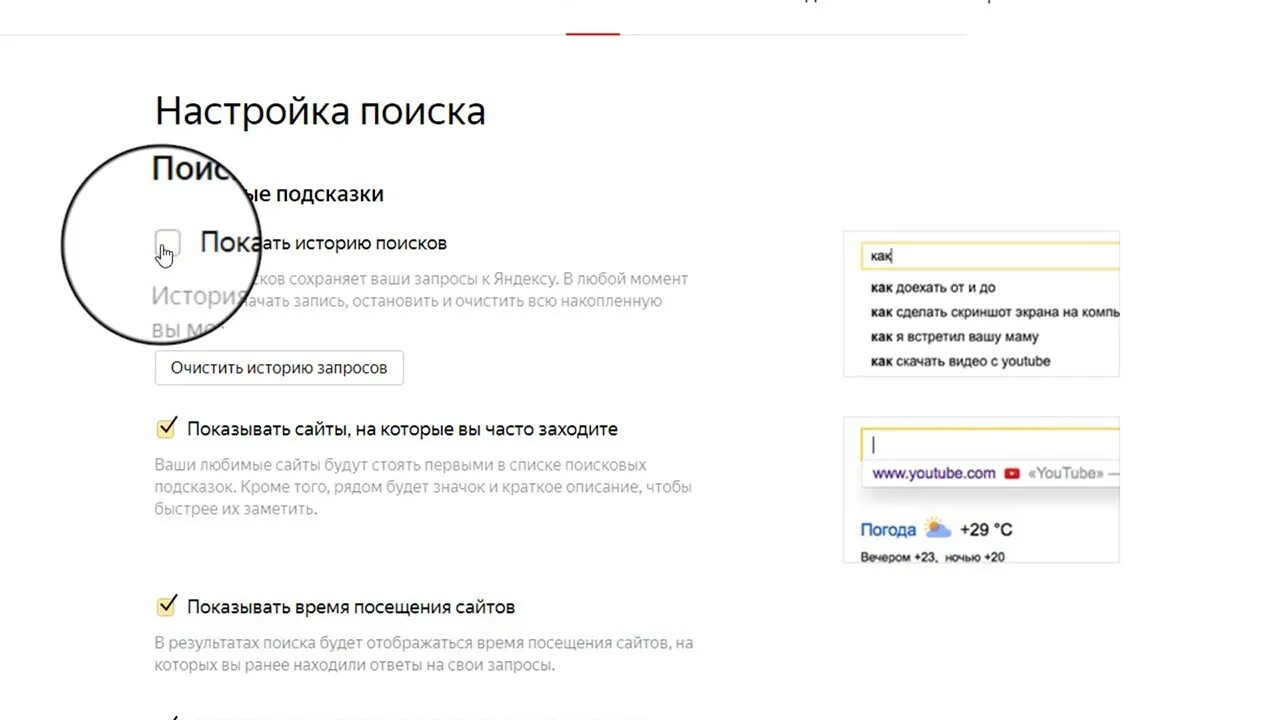Click the empty search field above the YouTube suggestion
The height and width of the screenshot is (720, 1280).
point(990,444)
